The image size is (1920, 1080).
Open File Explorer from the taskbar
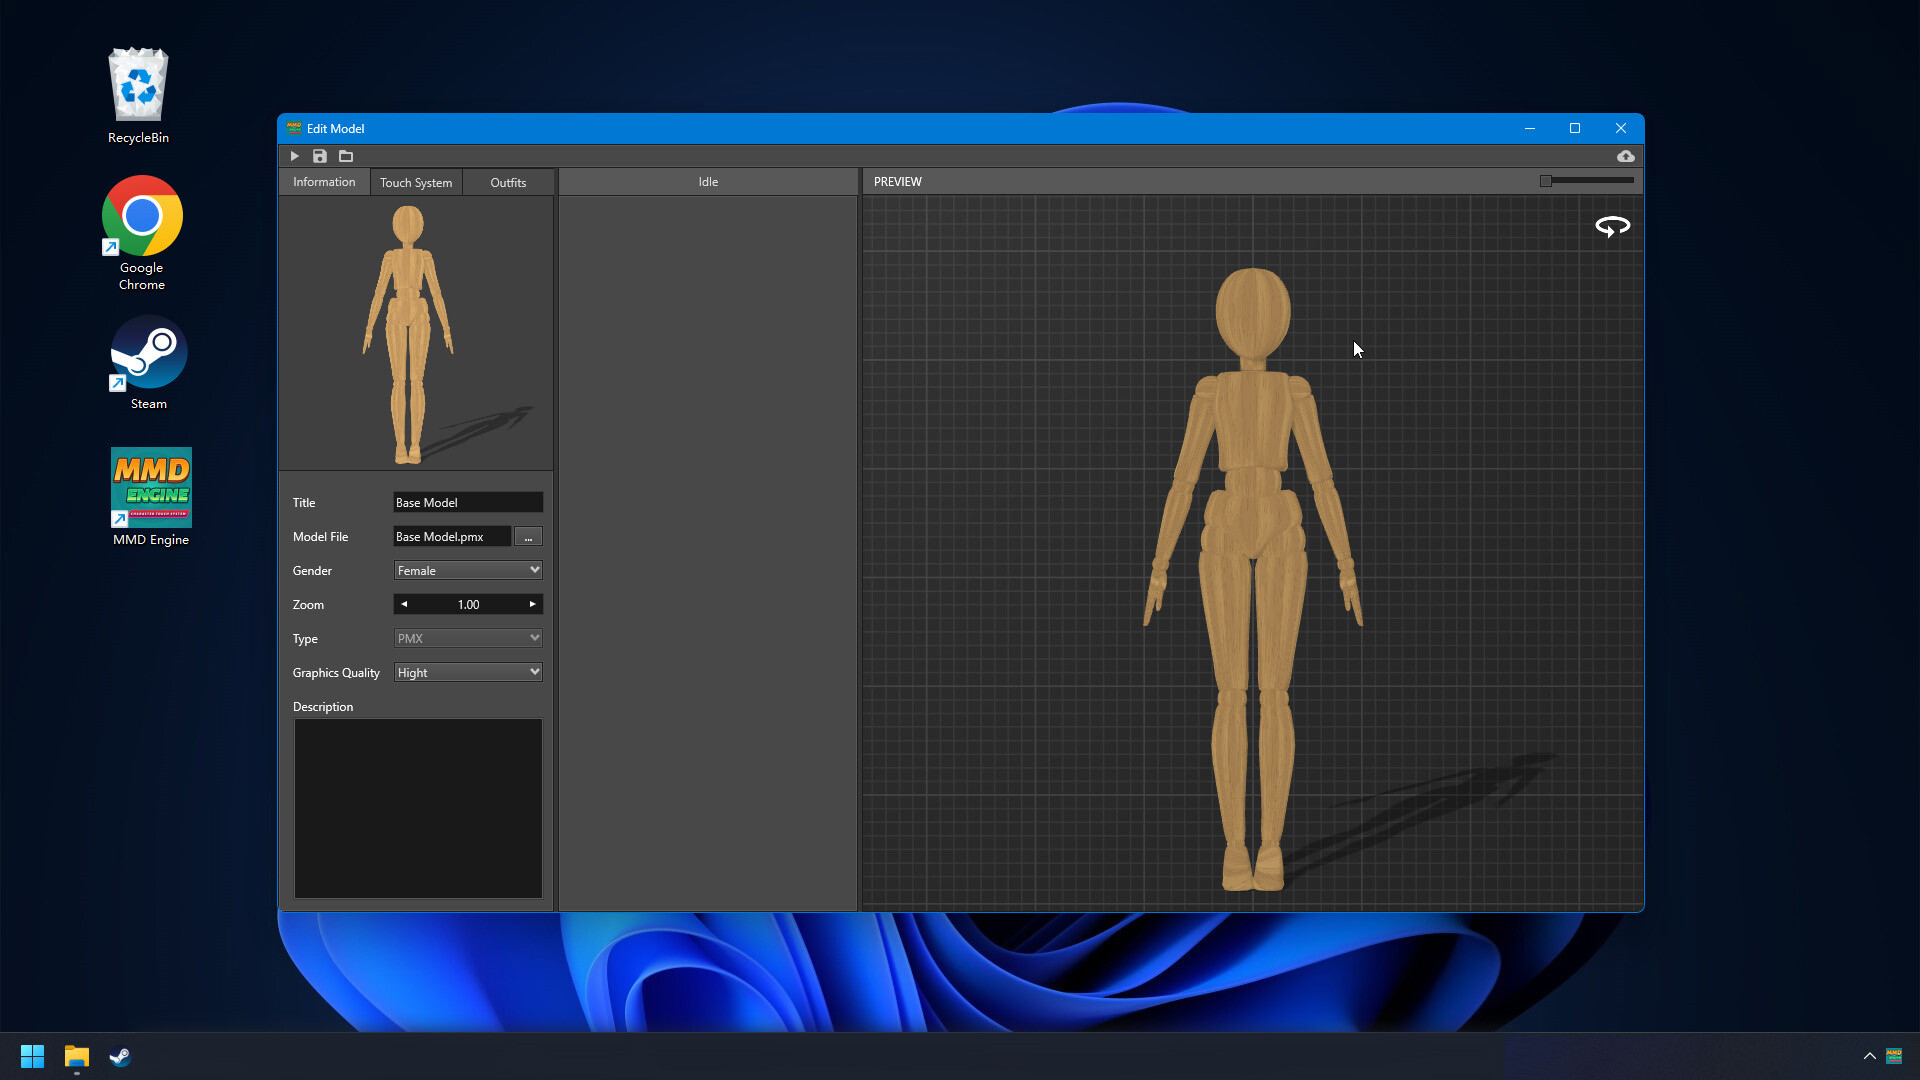click(x=76, y=1056)
